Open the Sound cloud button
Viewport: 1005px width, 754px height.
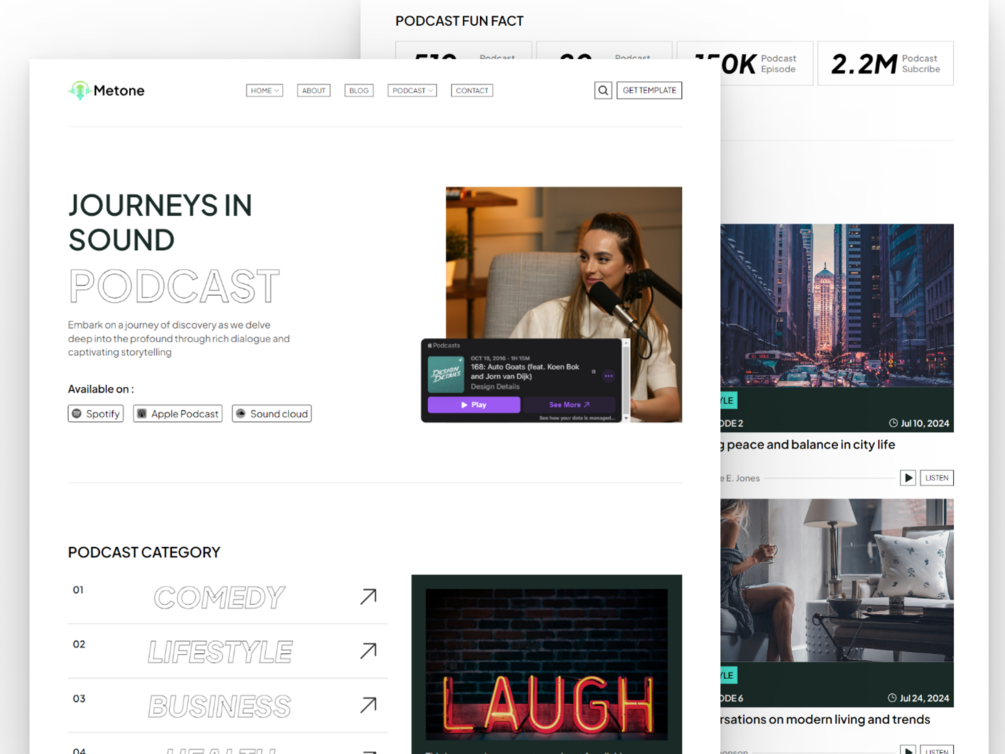(272, 414)
